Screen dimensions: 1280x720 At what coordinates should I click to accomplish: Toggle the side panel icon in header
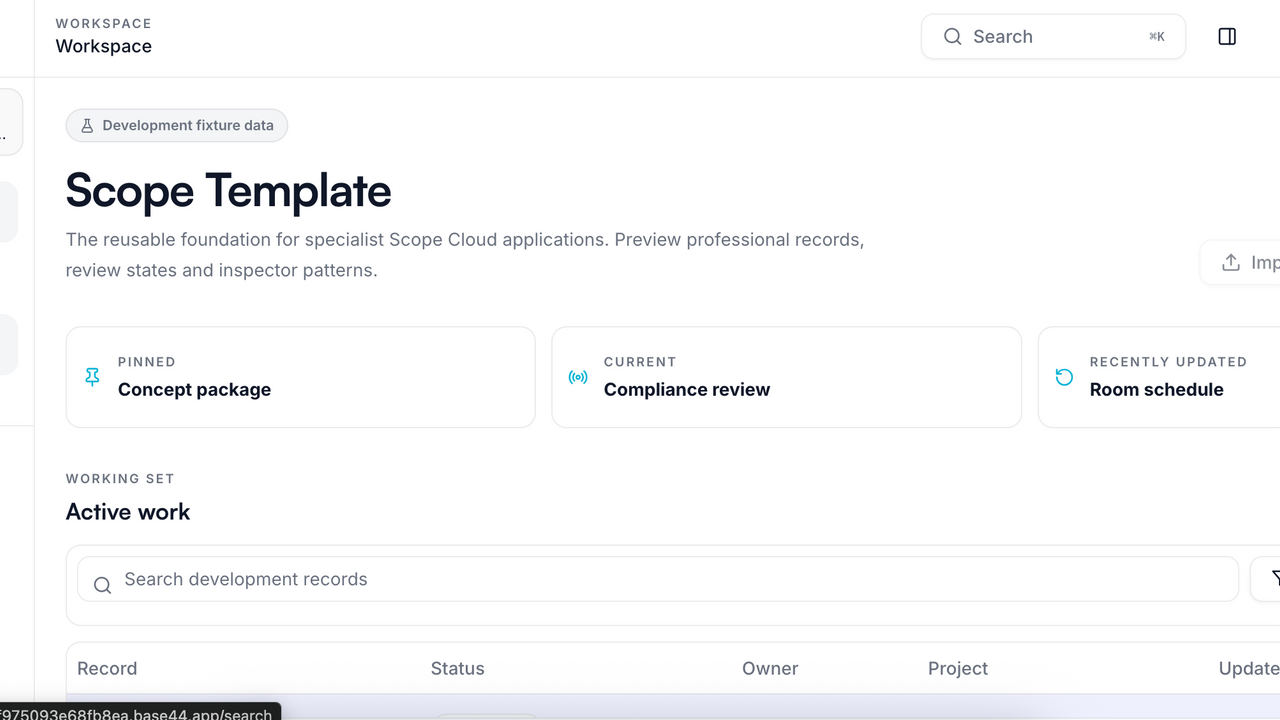[x=1227, y=37]
